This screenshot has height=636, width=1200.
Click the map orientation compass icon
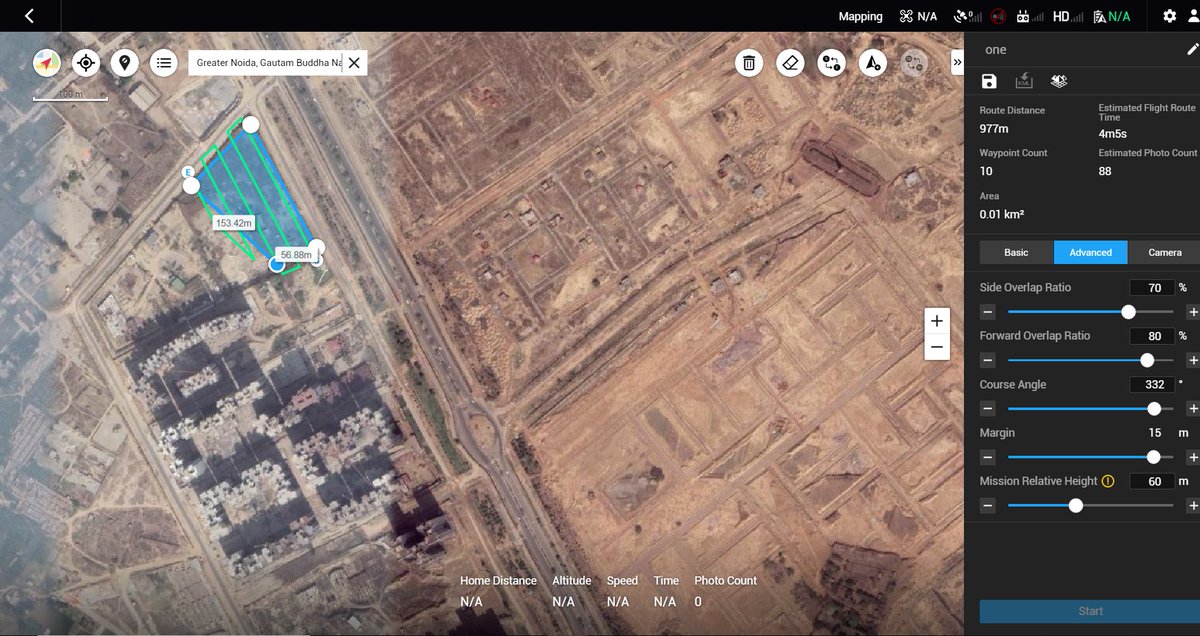[x=47, y=63]
